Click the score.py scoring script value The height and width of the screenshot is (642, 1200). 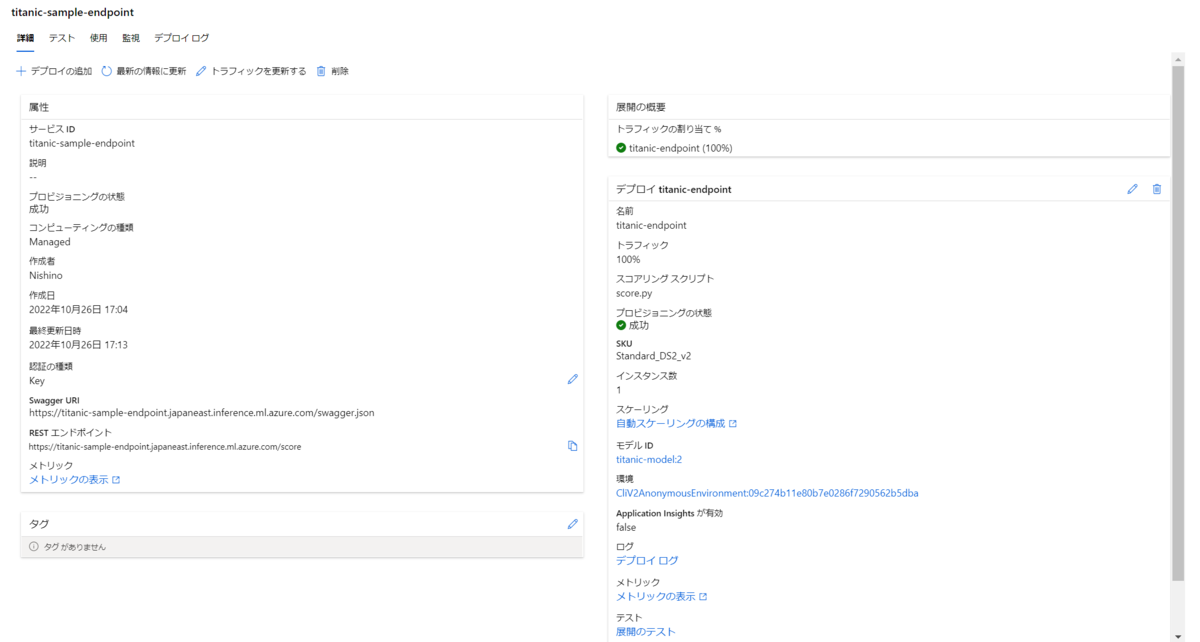coord(634,293)
